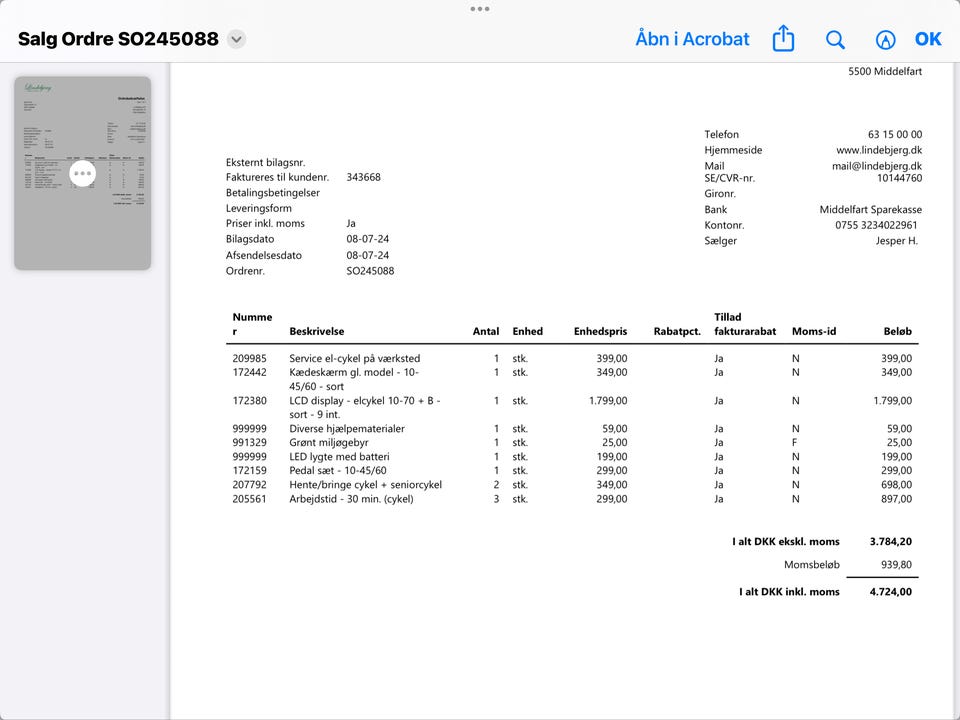Click item number 172442

tap(249, 372)
